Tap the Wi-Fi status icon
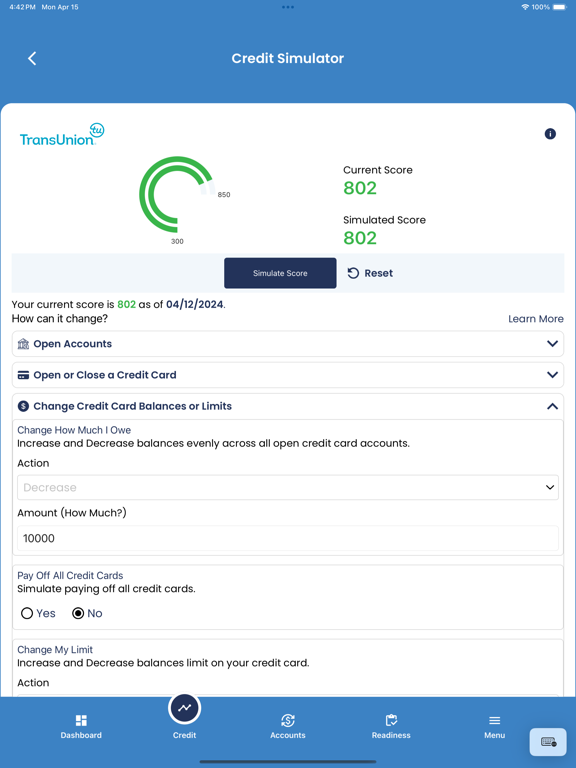 tap(525, 7)
